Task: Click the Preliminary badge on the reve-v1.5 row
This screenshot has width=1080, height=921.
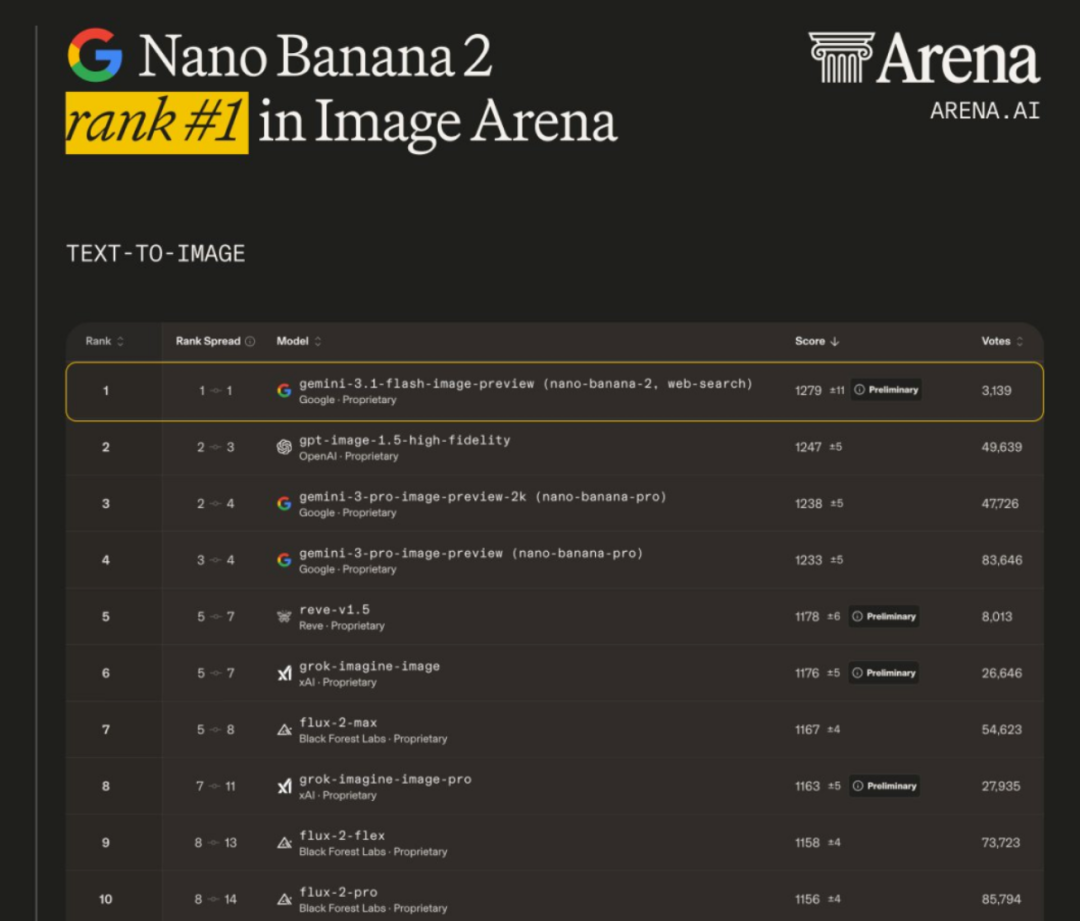Action: coord(884,617)
